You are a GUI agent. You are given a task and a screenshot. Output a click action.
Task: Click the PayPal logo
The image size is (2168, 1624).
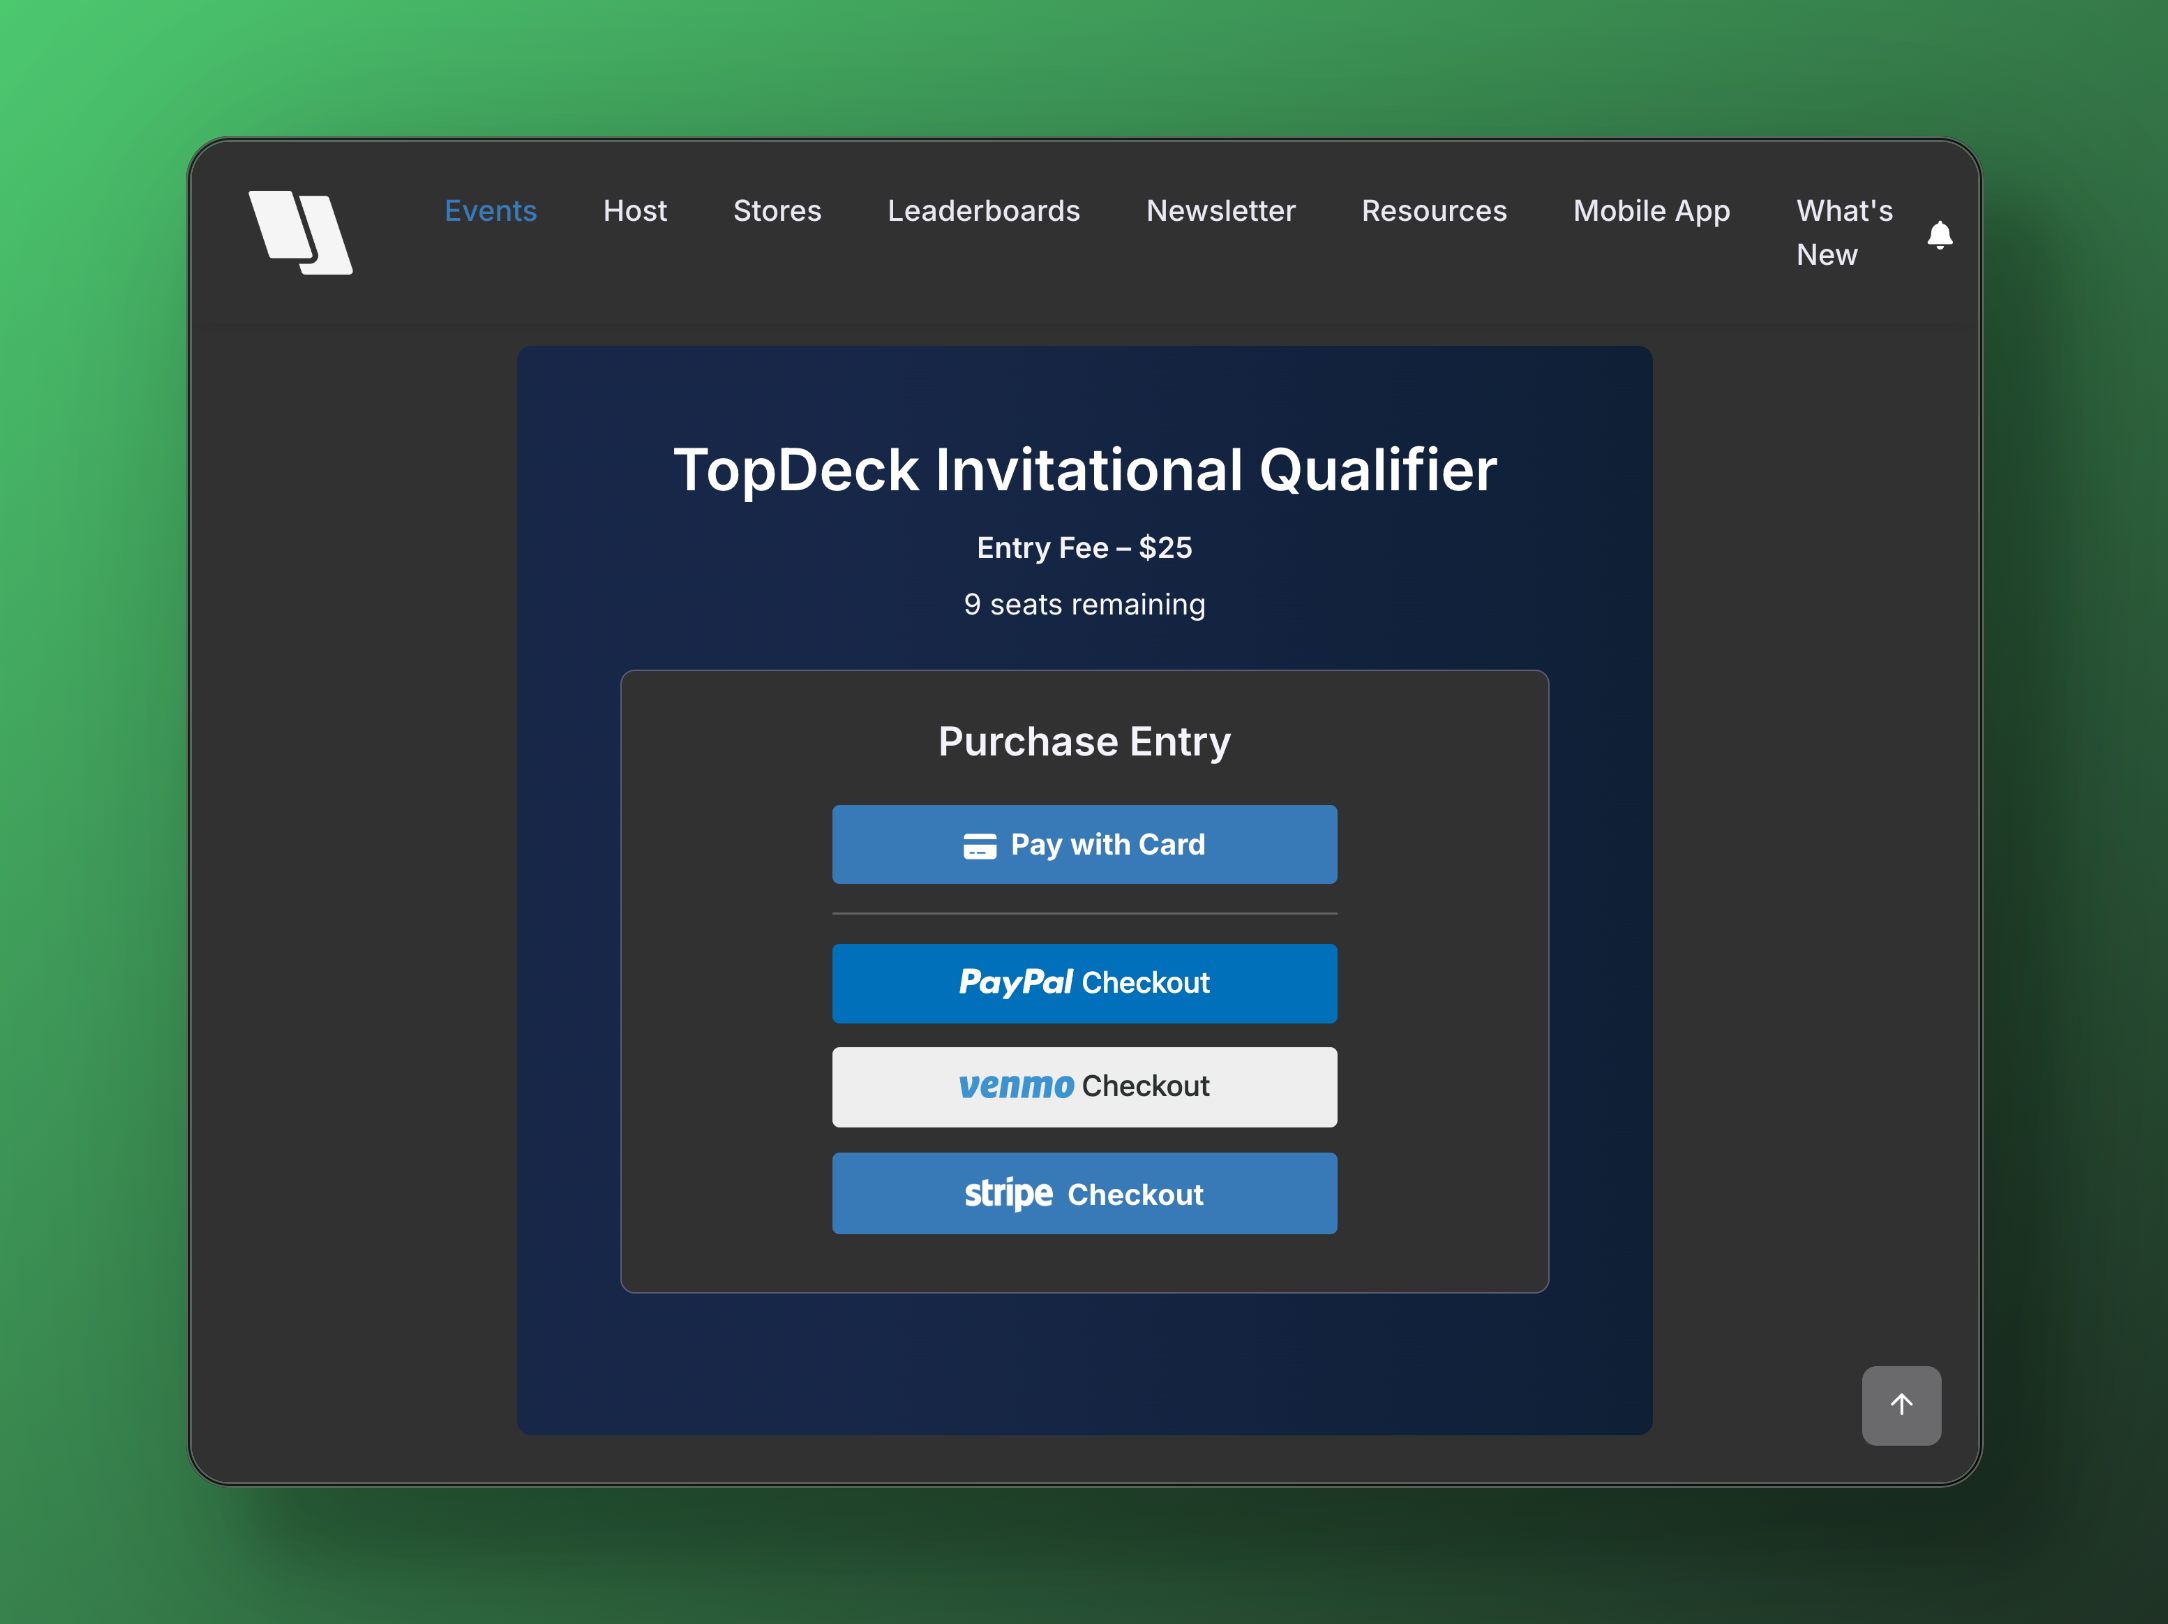(1015, 982)
